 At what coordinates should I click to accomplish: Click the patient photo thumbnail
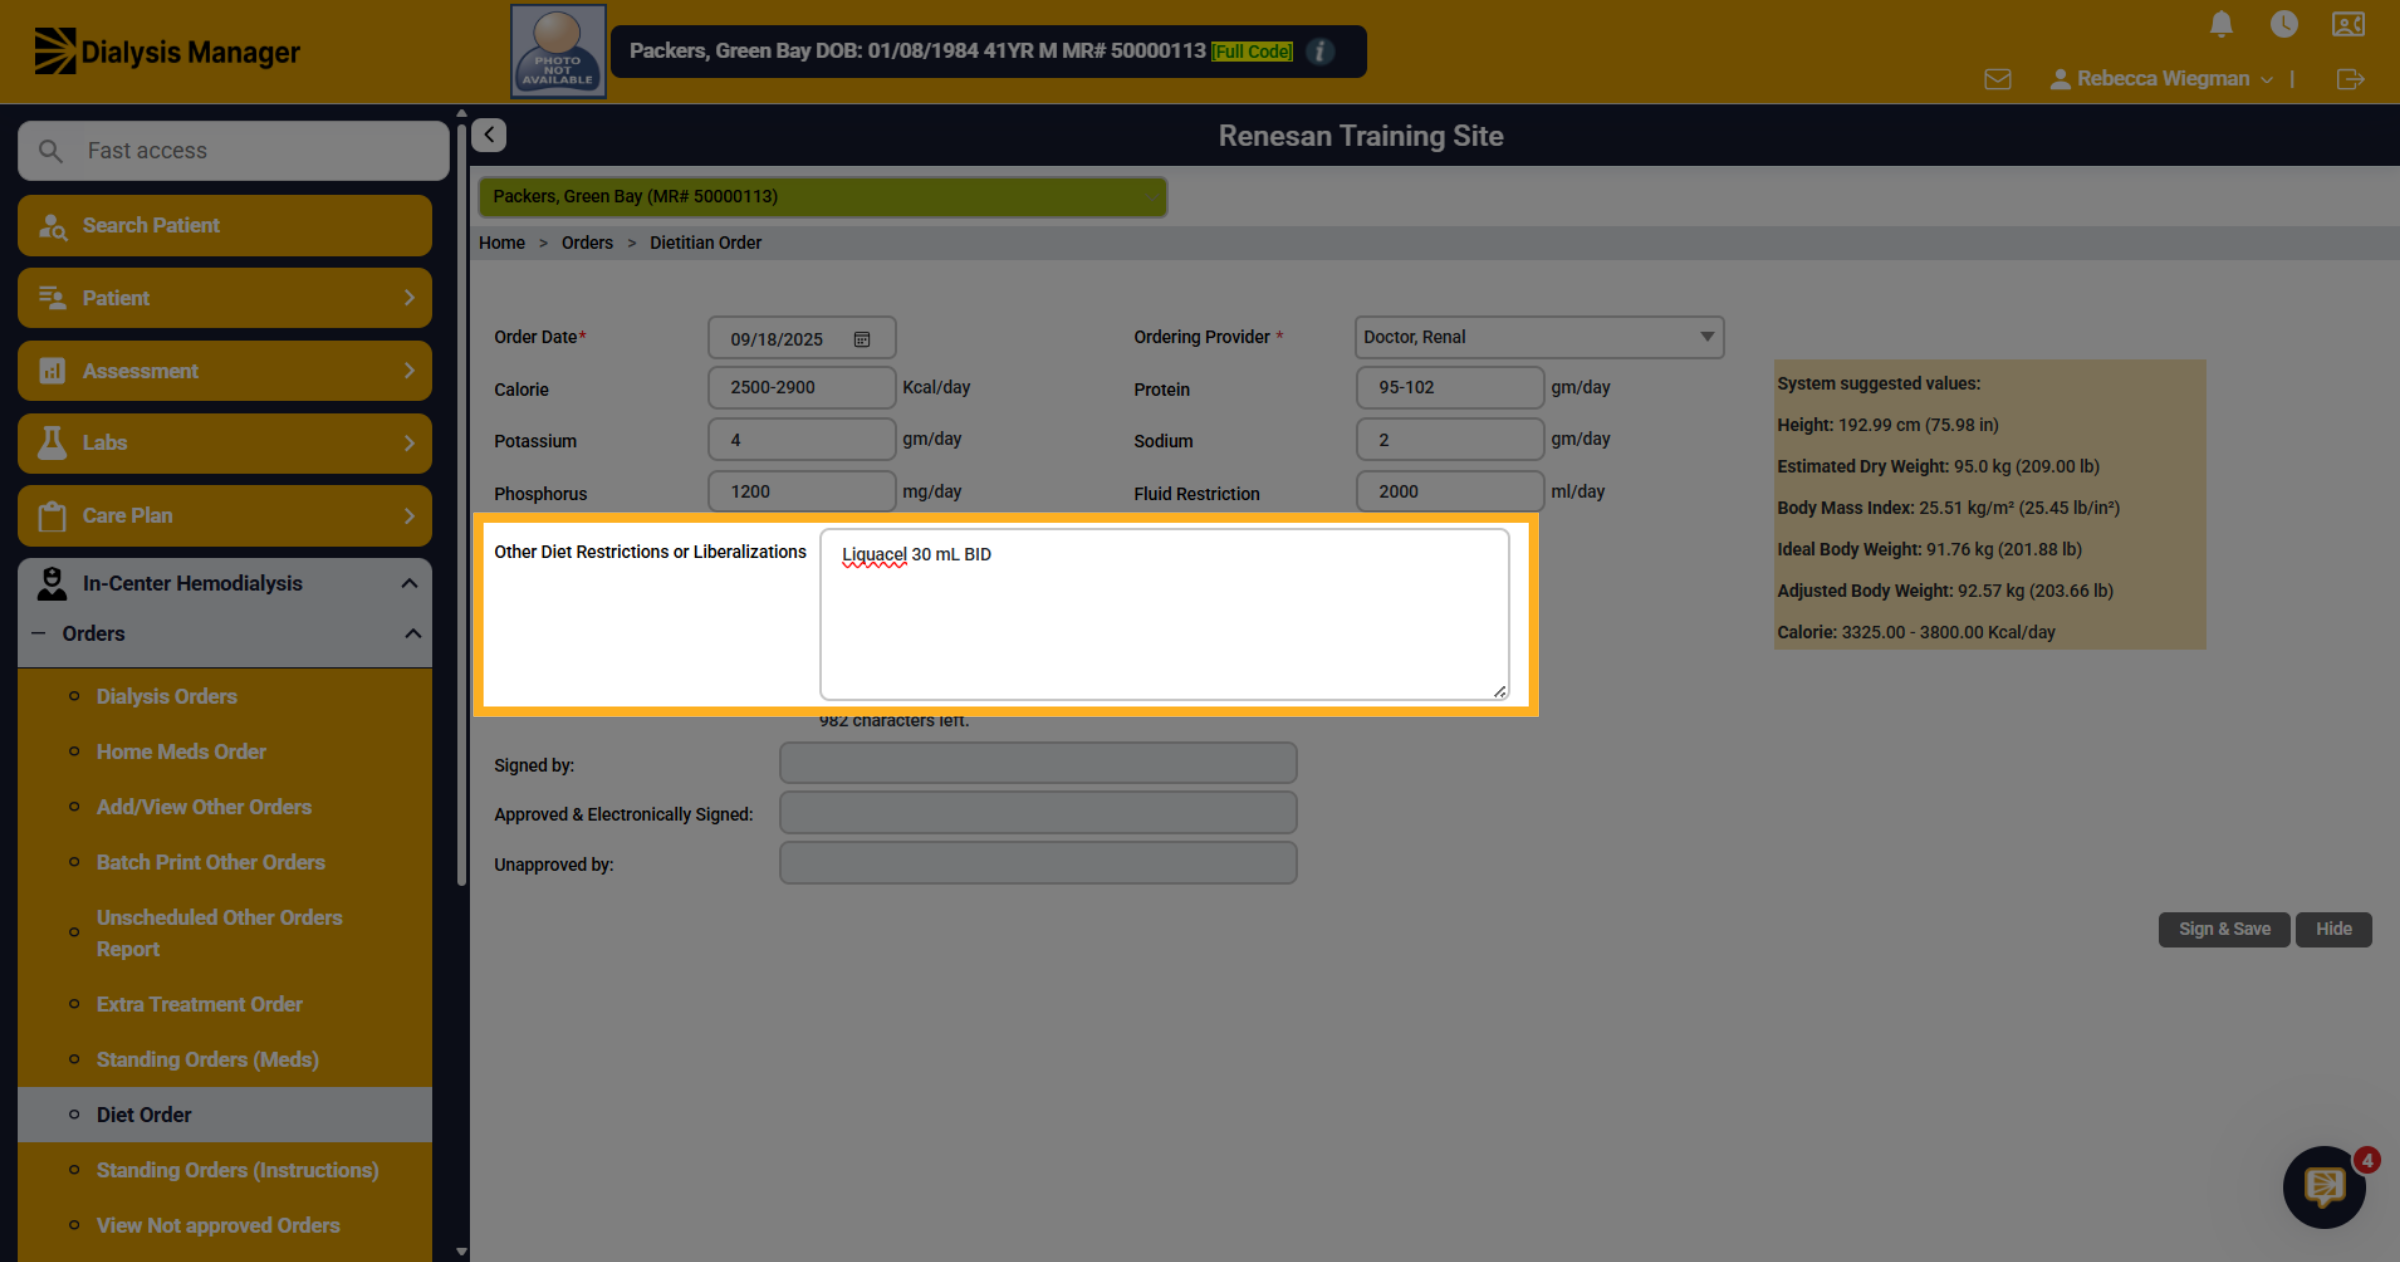click(558, 51)
